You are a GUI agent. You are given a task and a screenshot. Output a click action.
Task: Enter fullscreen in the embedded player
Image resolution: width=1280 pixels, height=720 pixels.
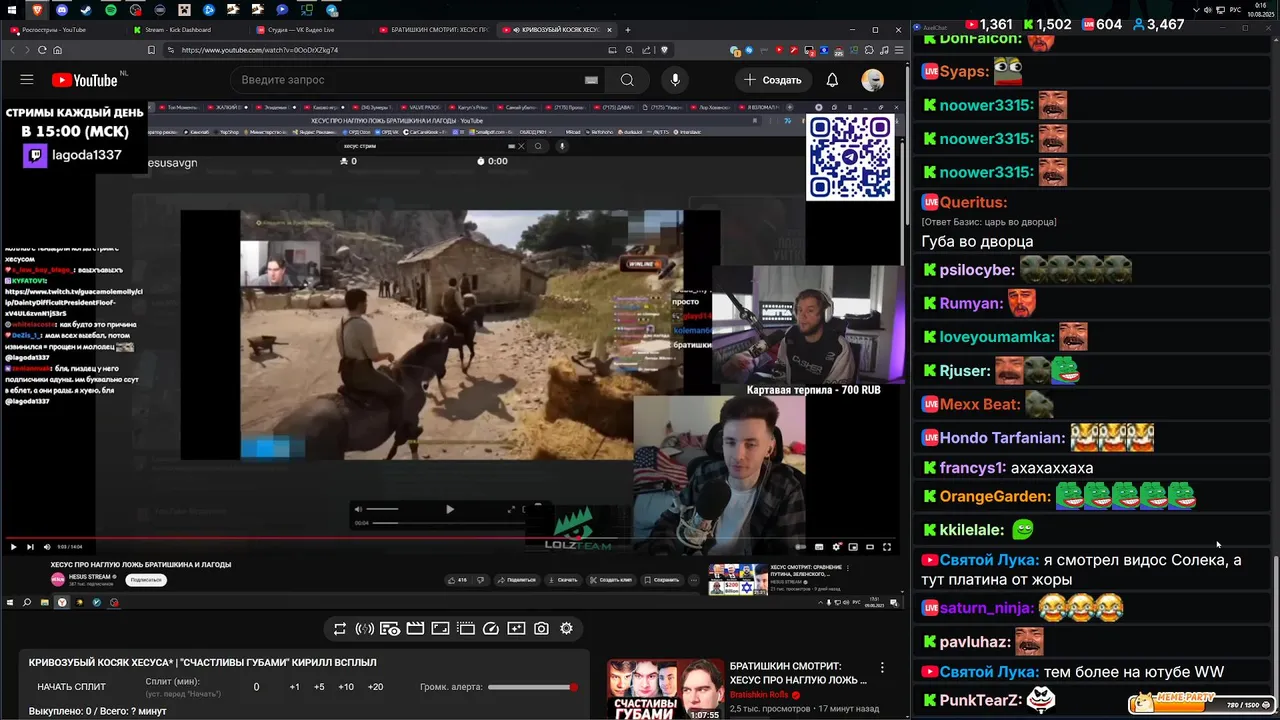click(x=886, y=547)
